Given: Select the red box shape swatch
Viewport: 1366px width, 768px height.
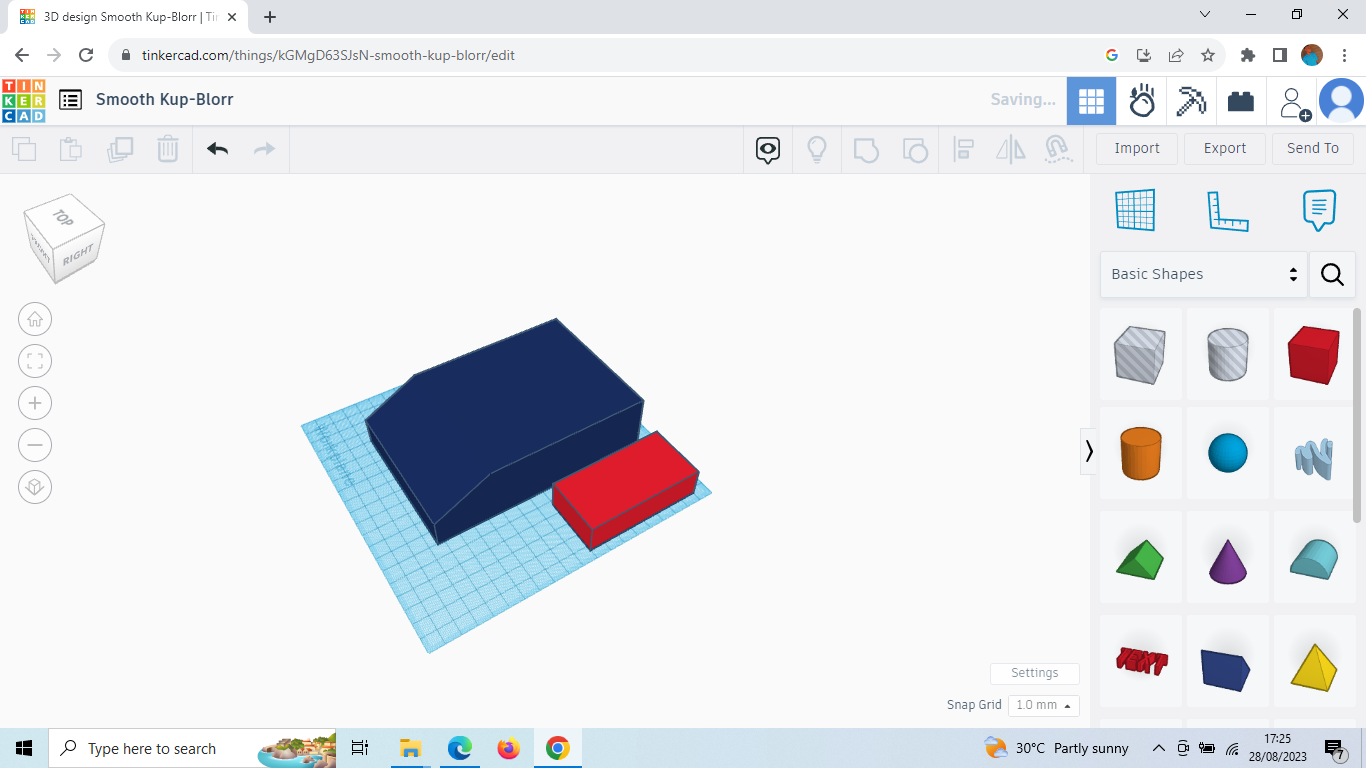Looking at the screenshot, I should click(x=1314, y=354).
